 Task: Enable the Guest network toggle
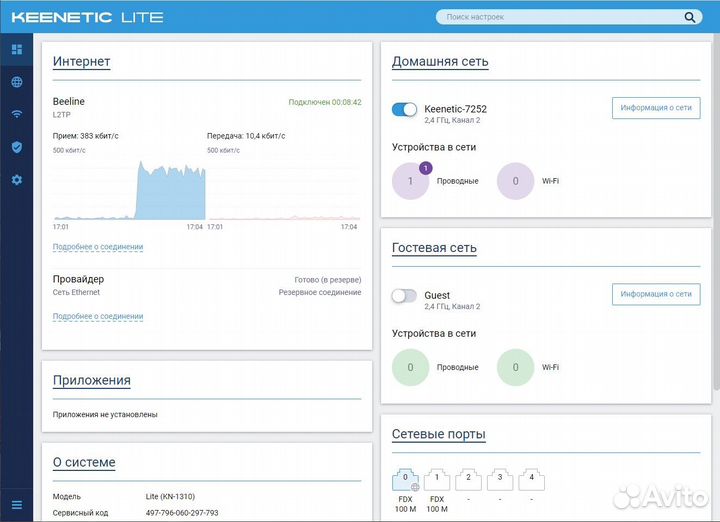pyautogui.click(x=404, y=296)
